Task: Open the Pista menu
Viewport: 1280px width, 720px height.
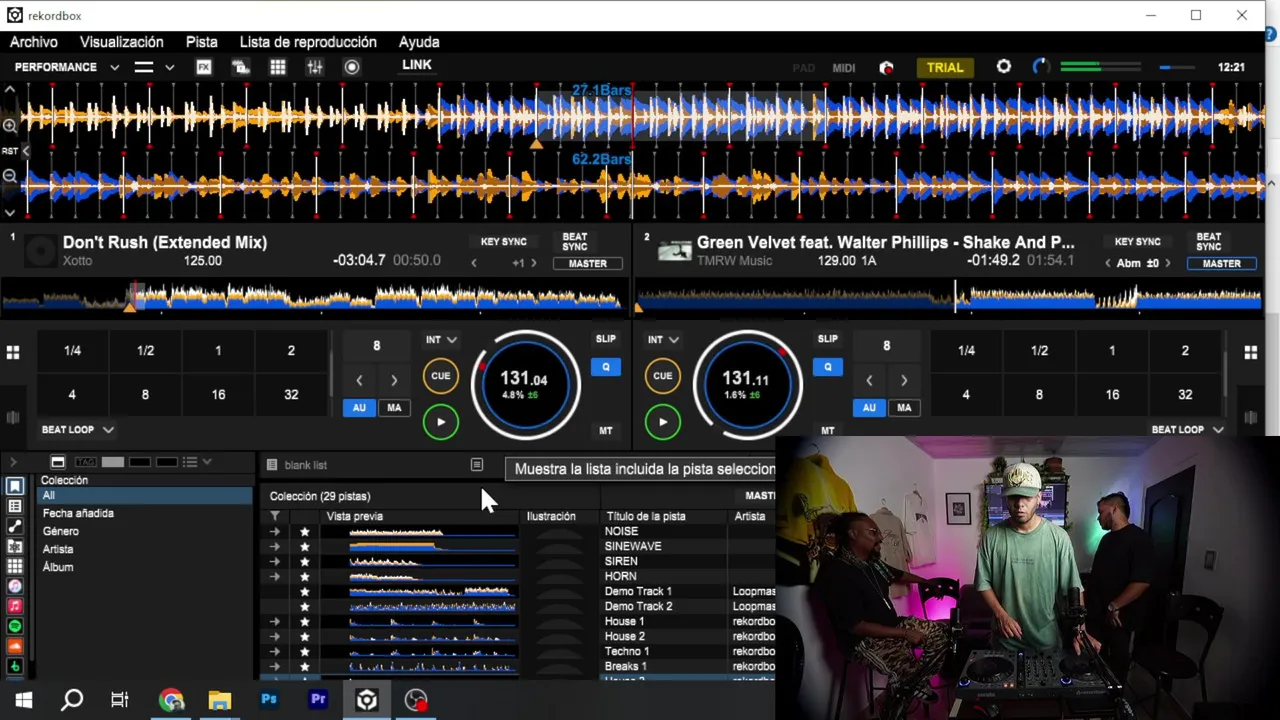Action: pos(202,42)
